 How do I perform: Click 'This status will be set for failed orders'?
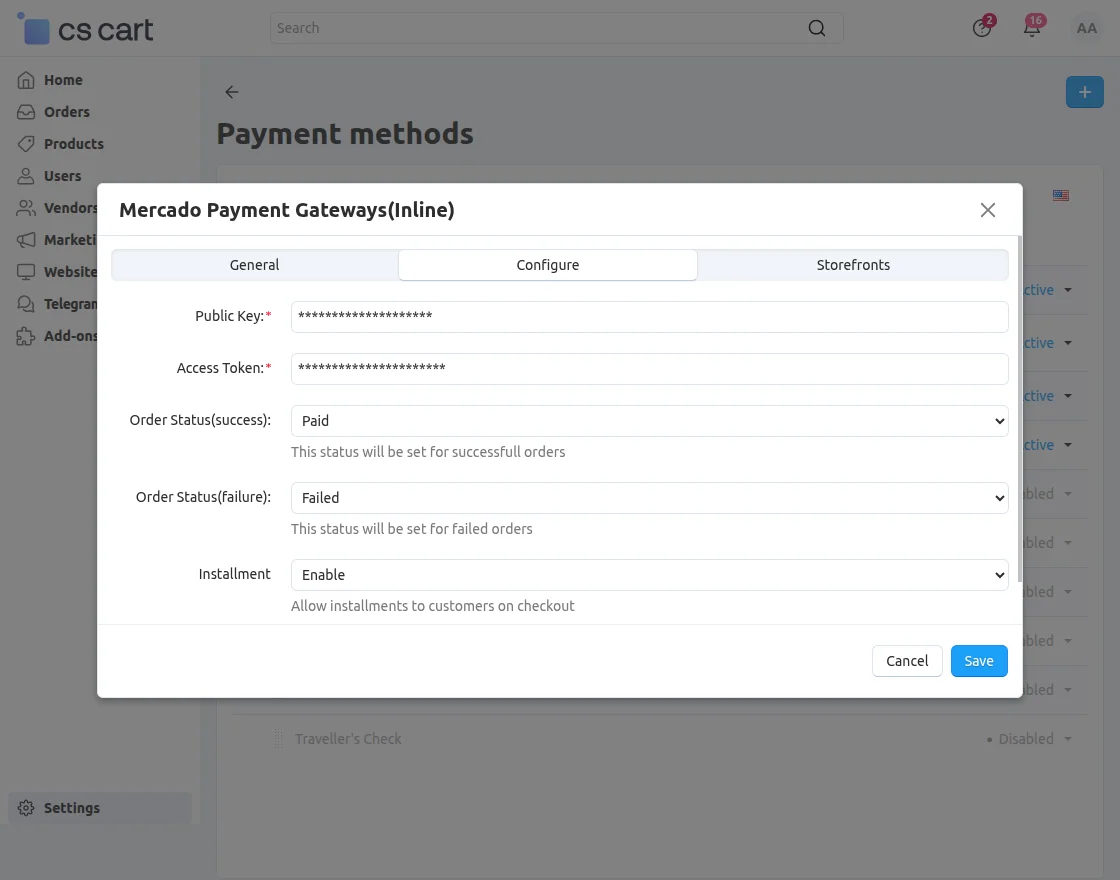[x=411, y=529]
